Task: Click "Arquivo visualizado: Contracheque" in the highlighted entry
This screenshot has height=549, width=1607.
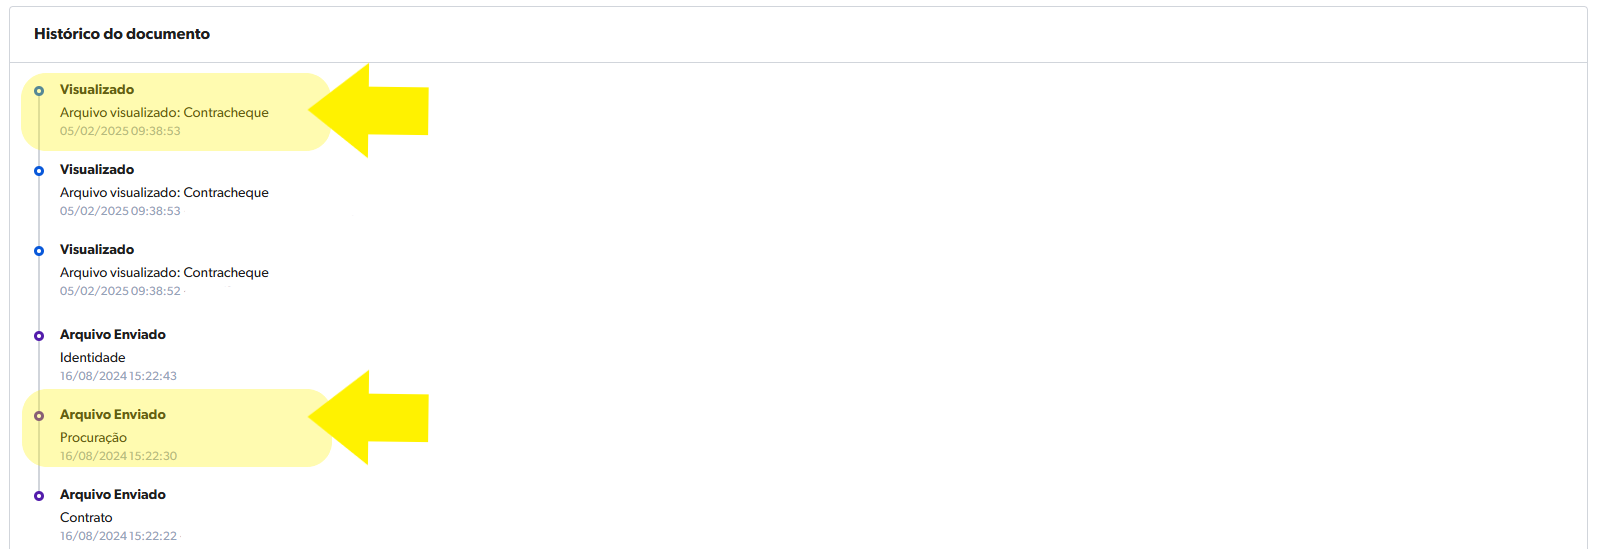Action: pyautogui.click(x=164, y=113)
